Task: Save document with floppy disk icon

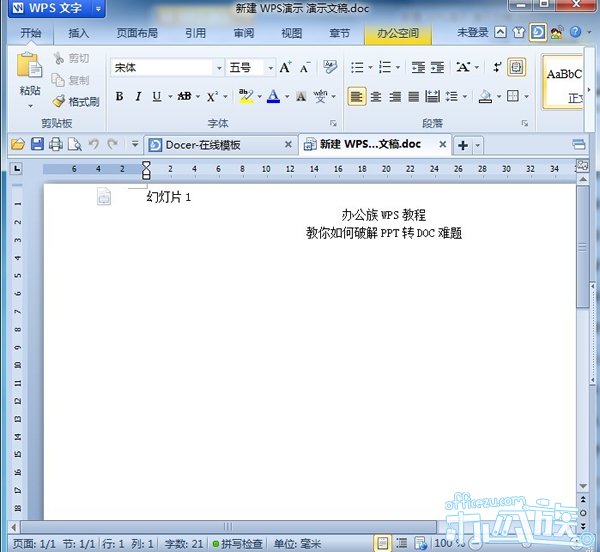Action: (x=37, y=145)
